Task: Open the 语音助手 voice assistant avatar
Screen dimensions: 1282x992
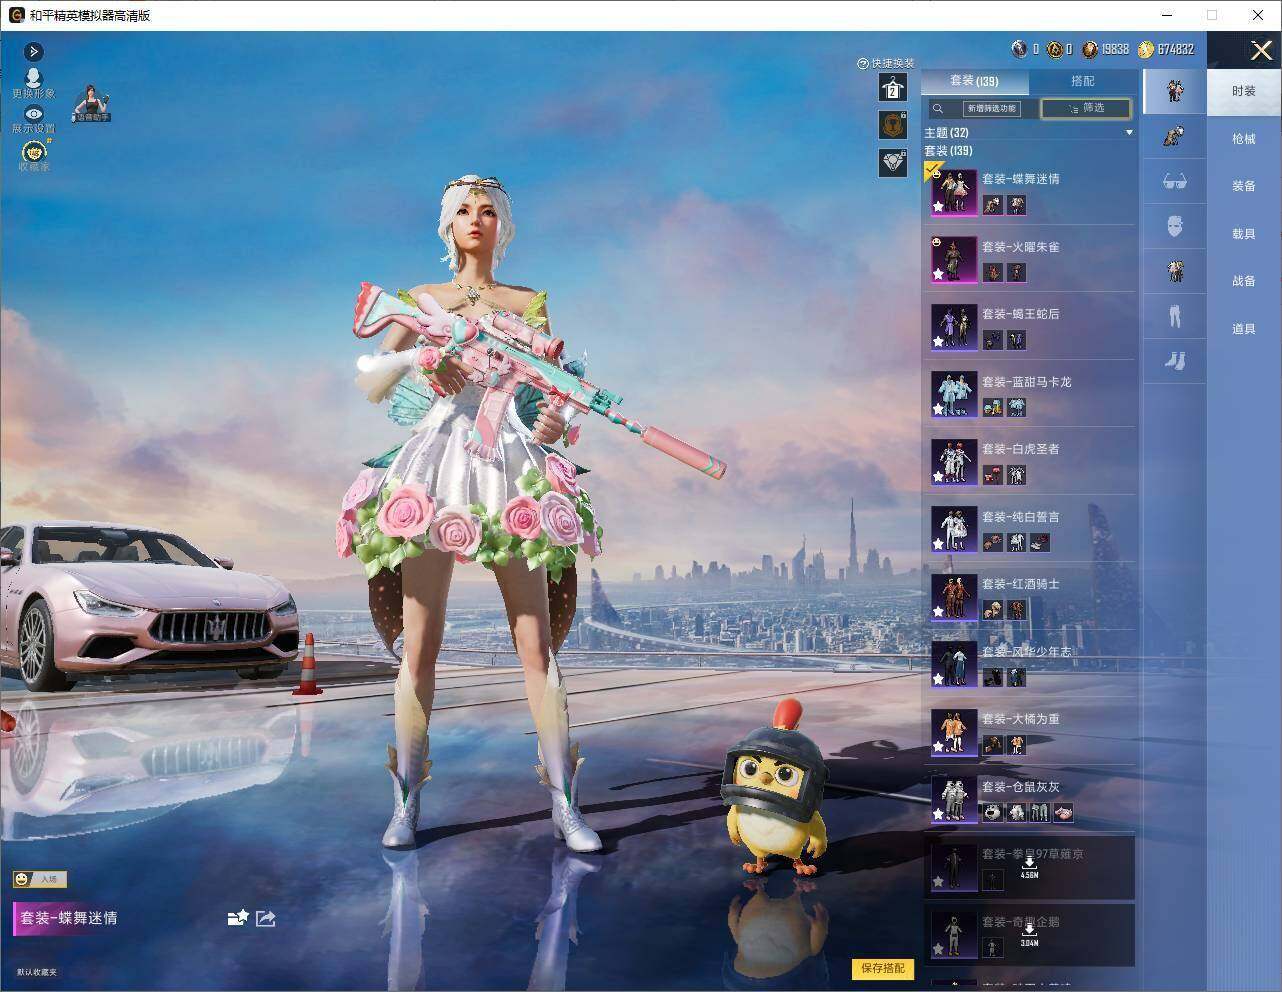Action: pyautogui.click(x=92, y=103)
